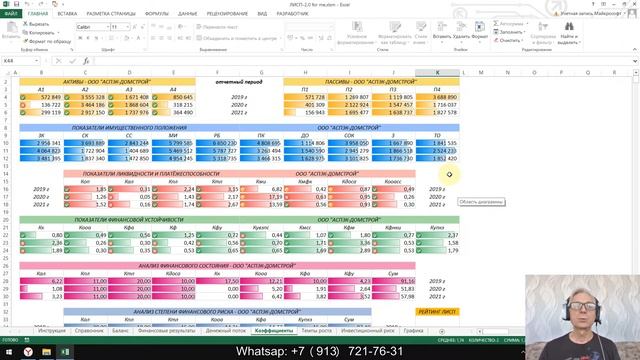640x360 pixels.
Task: Click Форматировать как таблицу icon
Action: point(394,33)
